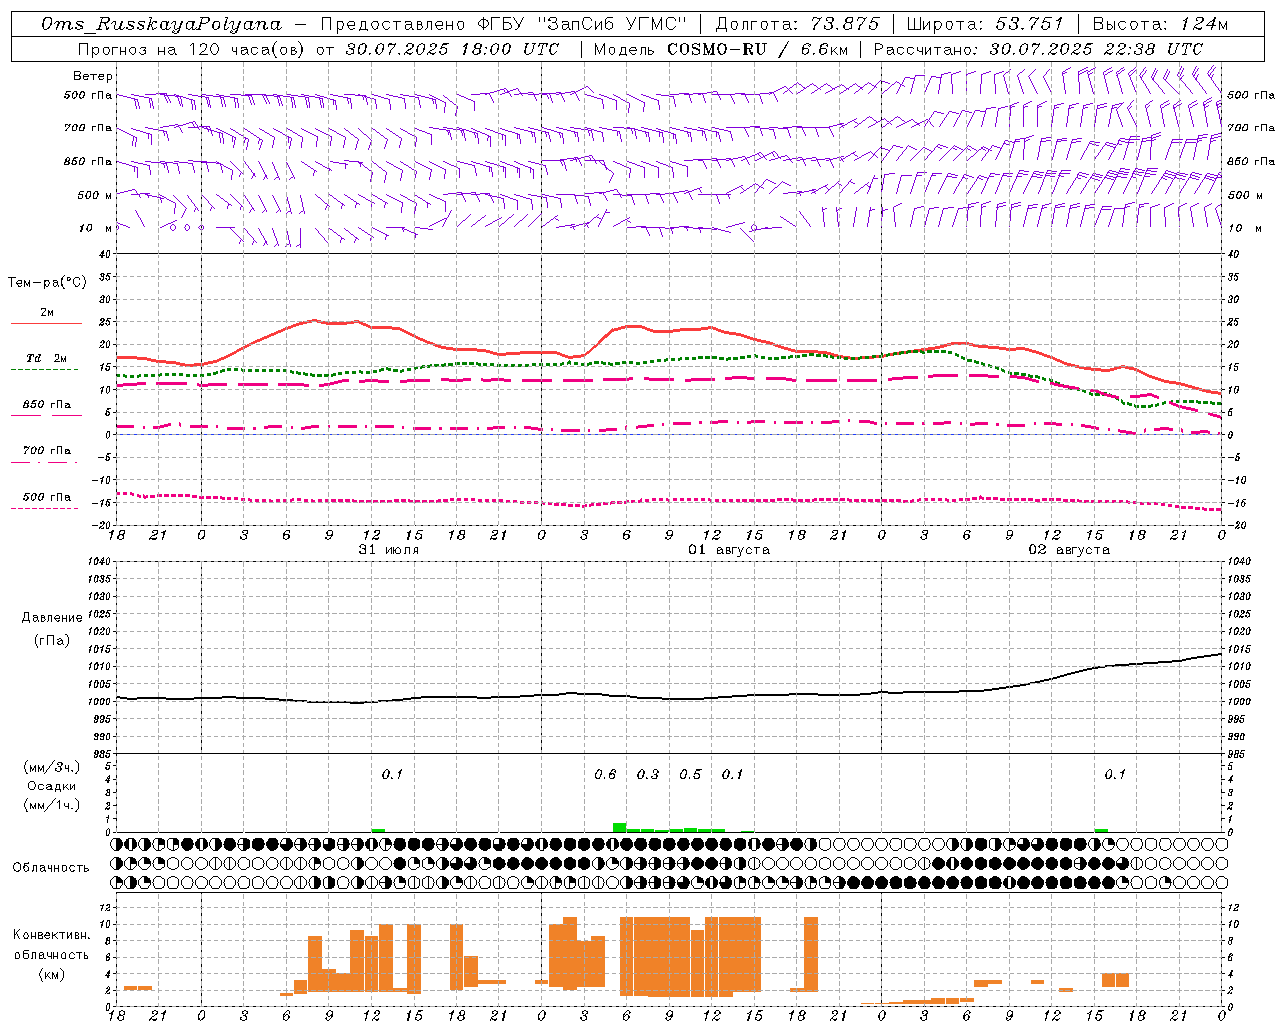
Task: Click the forecast start "30.07.2025 18:00 UTC"
Action: coord(452,49)
